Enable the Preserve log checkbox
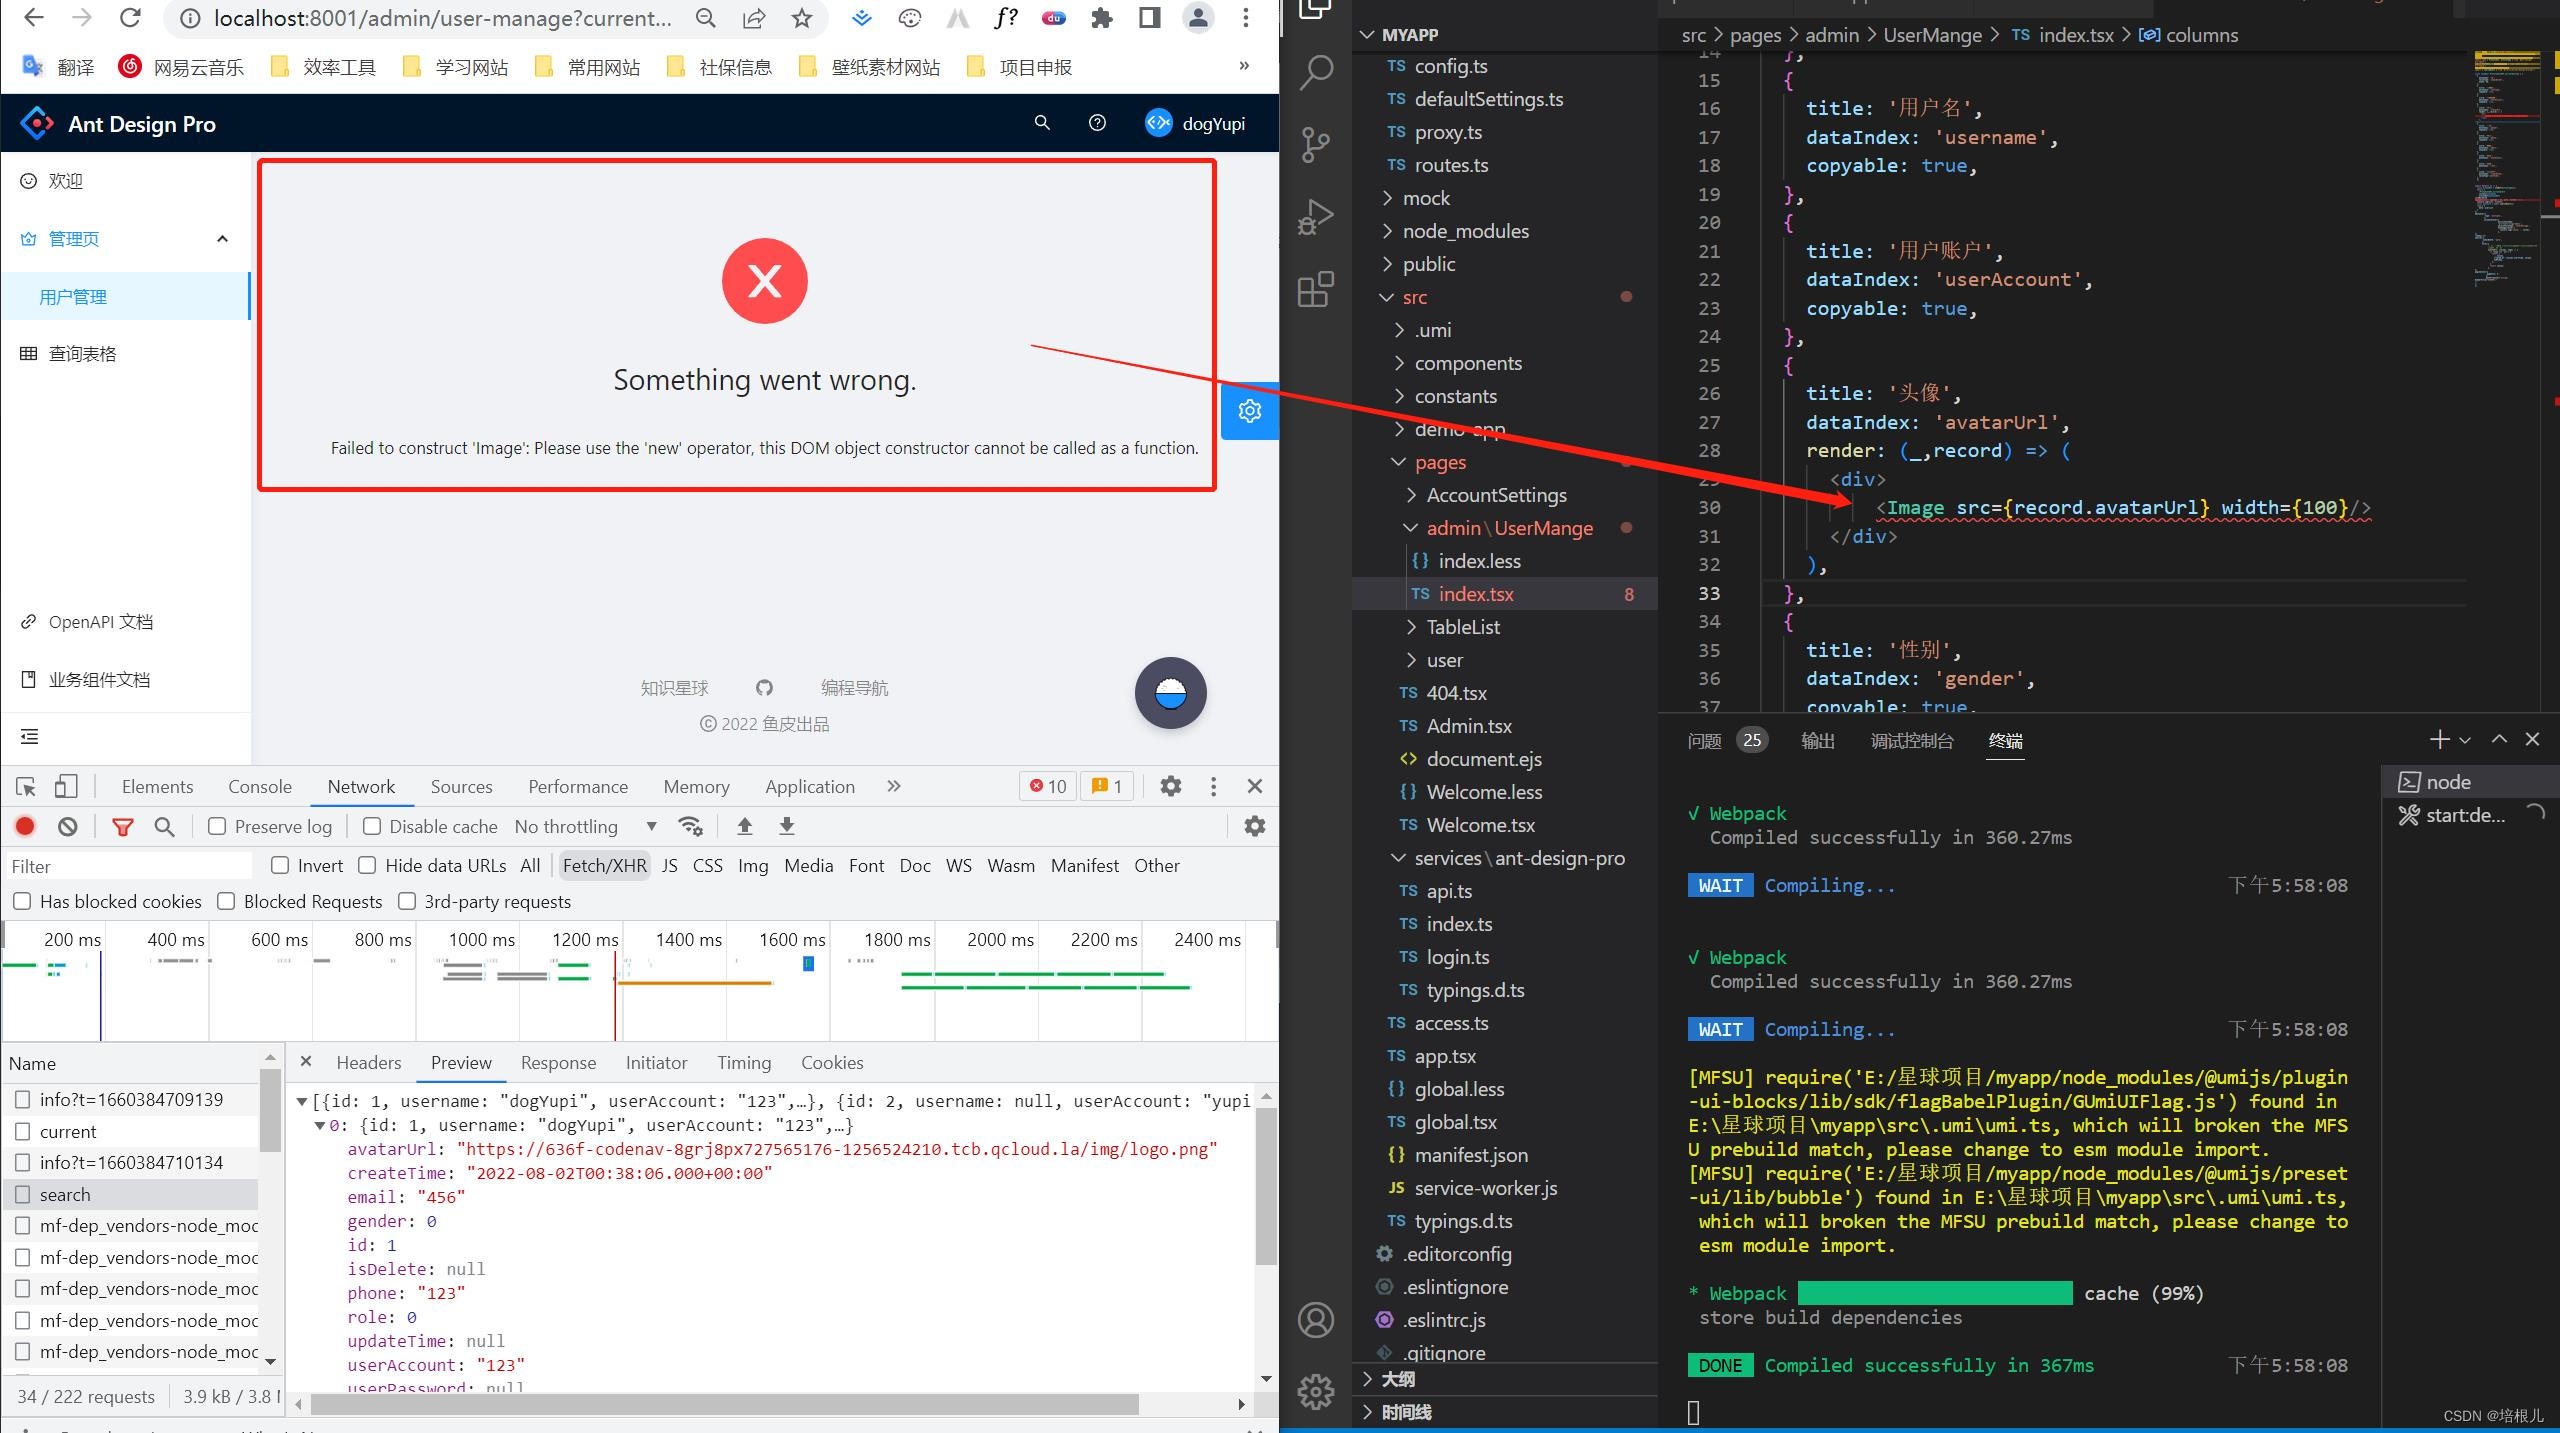2560x1433 pixels. pos(217,826)
